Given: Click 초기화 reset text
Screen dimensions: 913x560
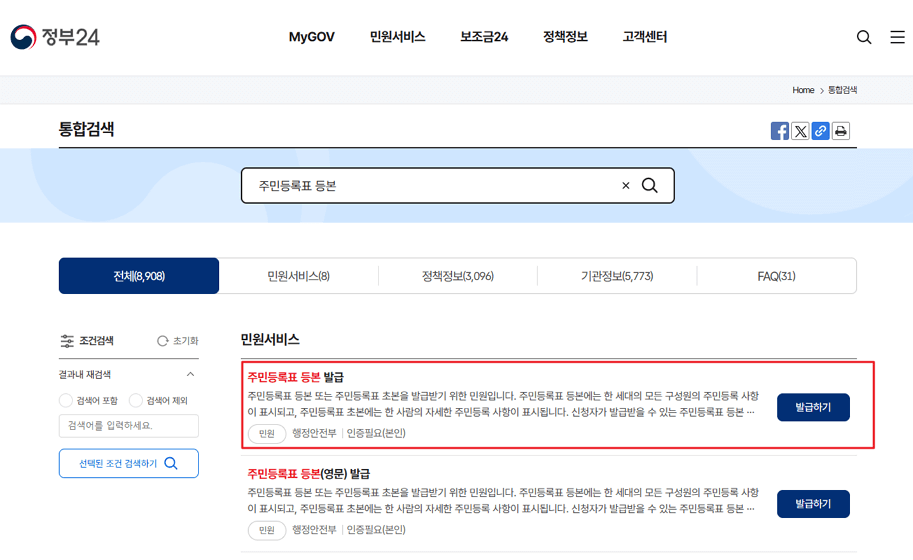Looking at the screenshot, I should 186,341.
